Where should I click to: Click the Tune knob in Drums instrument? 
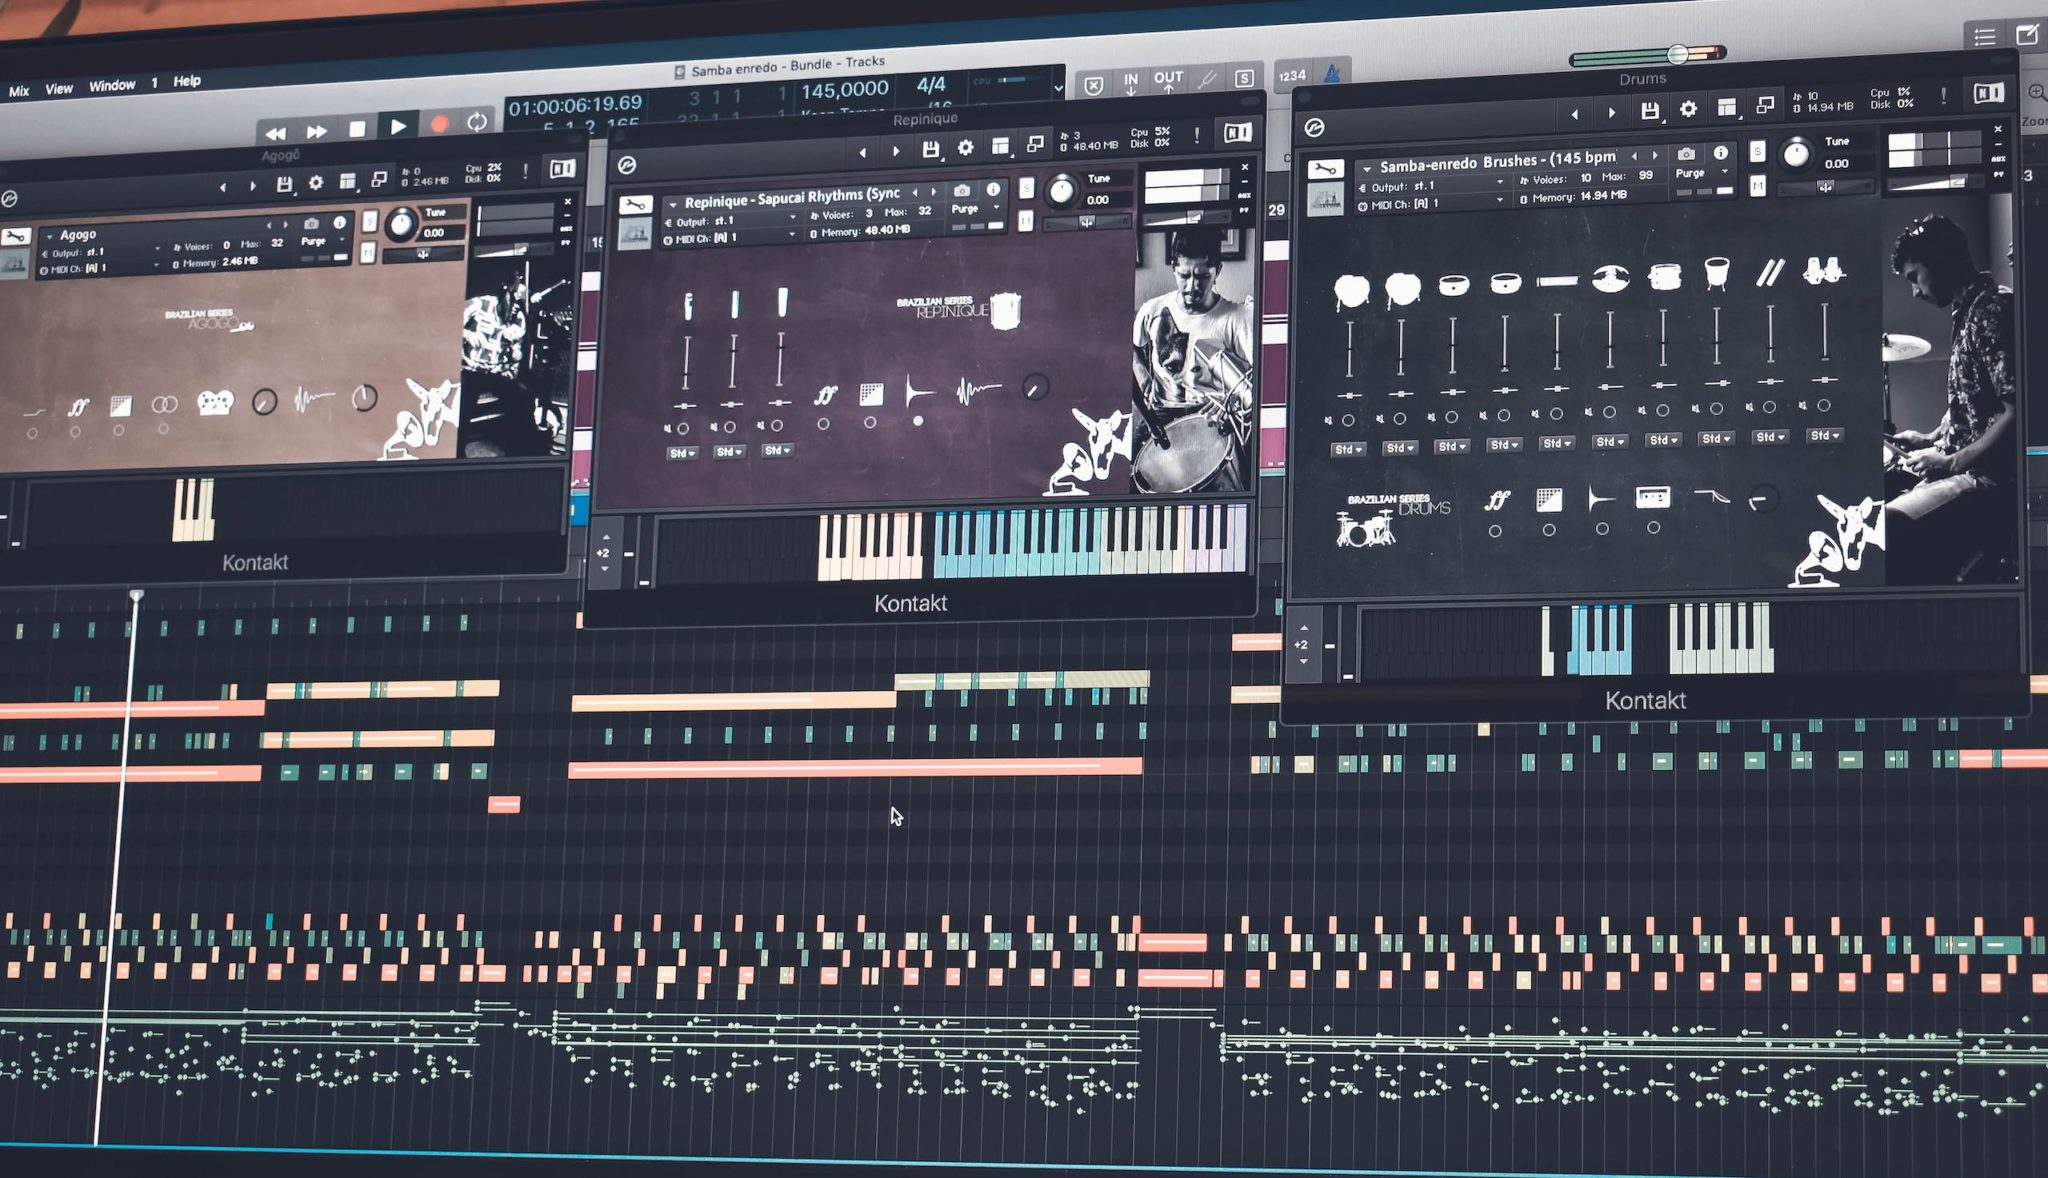(1796, 153)
